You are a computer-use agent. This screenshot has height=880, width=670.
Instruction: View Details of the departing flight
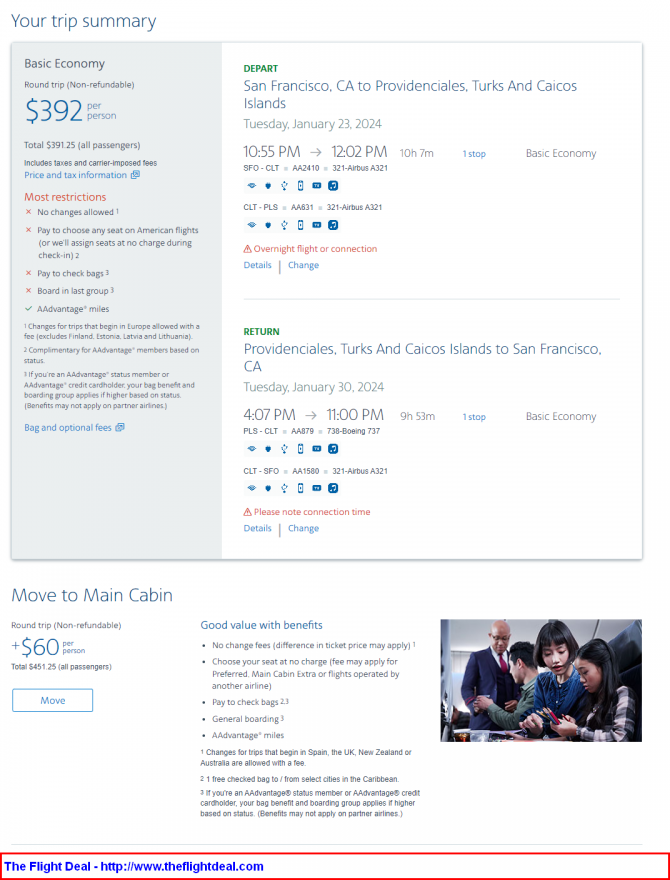[x=258, y=265]
